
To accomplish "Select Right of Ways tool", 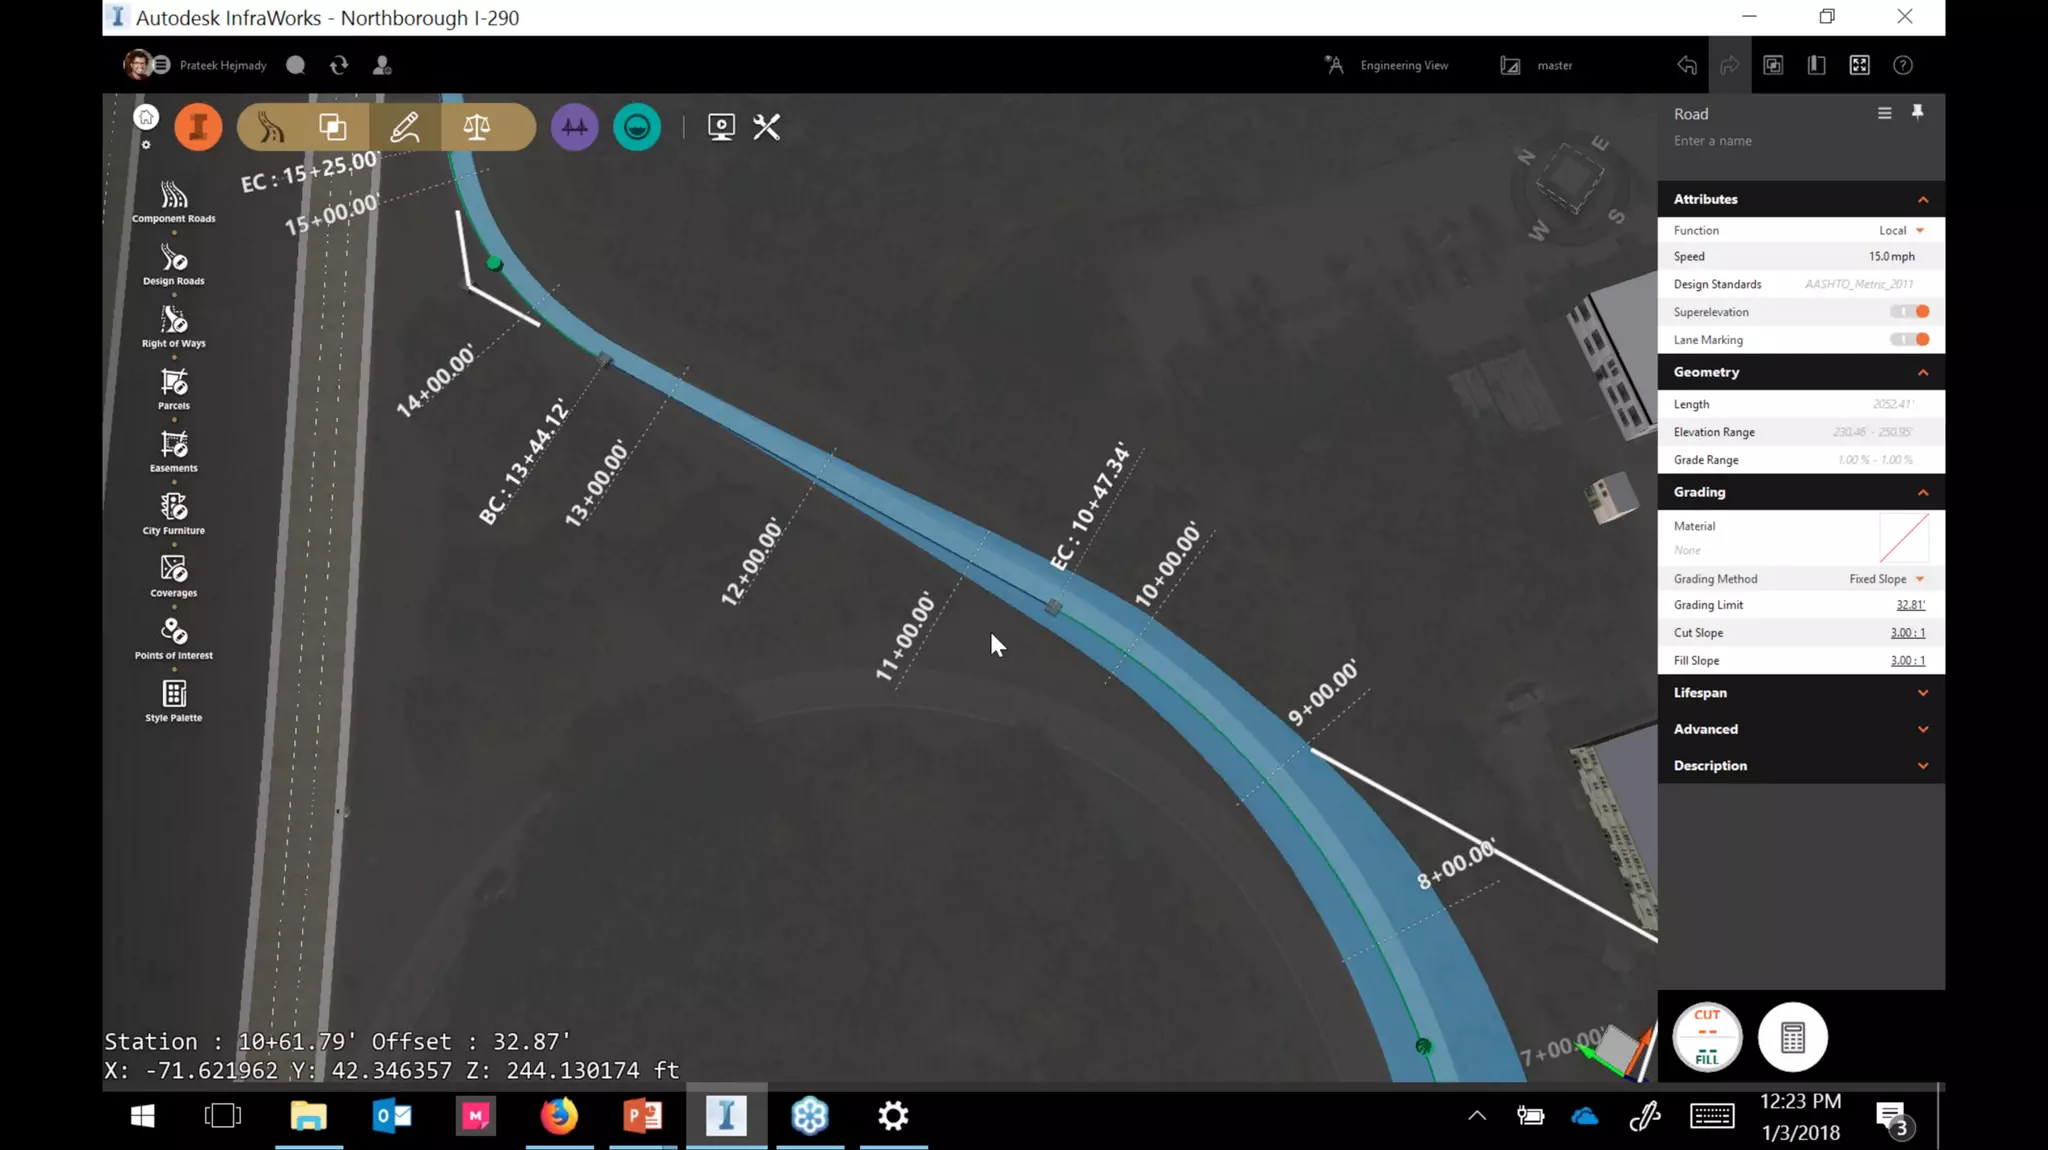I will (x=174, y=326).
